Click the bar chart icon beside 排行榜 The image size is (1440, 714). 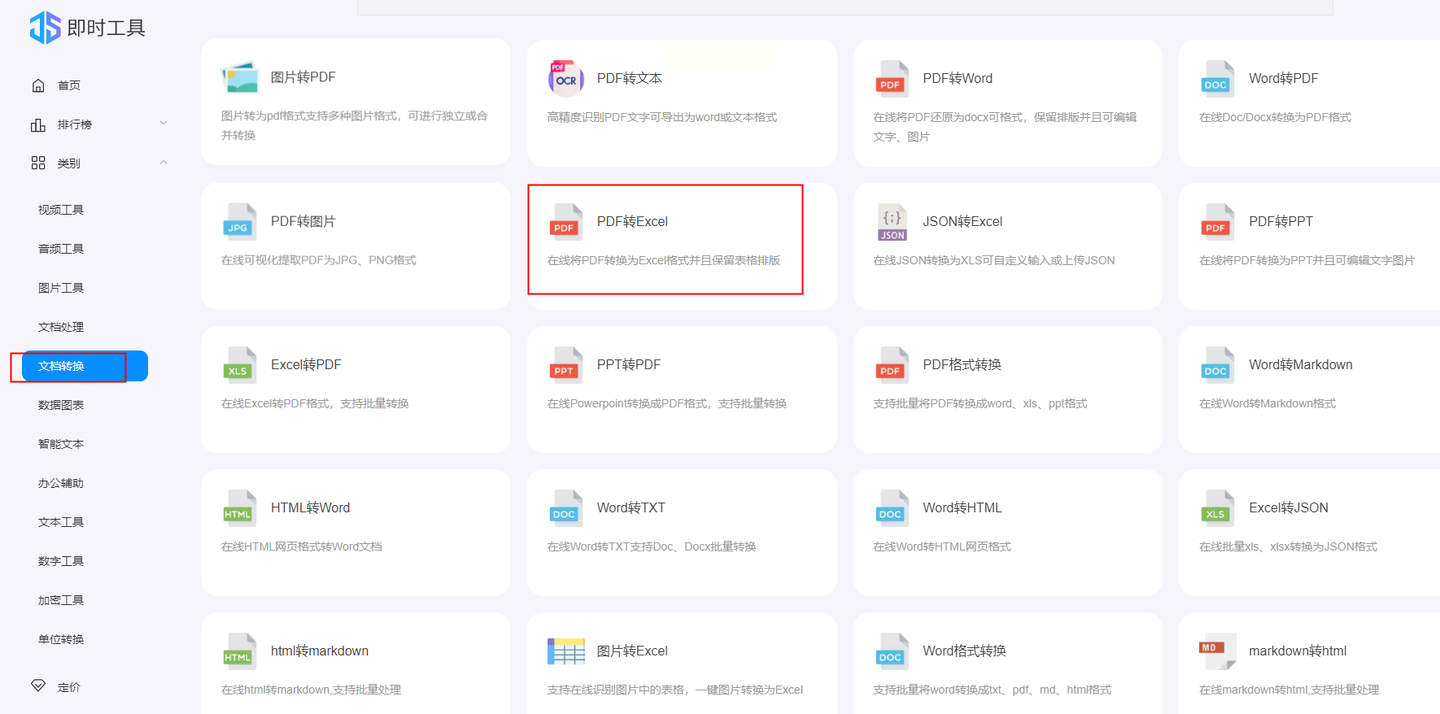point(38,125)
